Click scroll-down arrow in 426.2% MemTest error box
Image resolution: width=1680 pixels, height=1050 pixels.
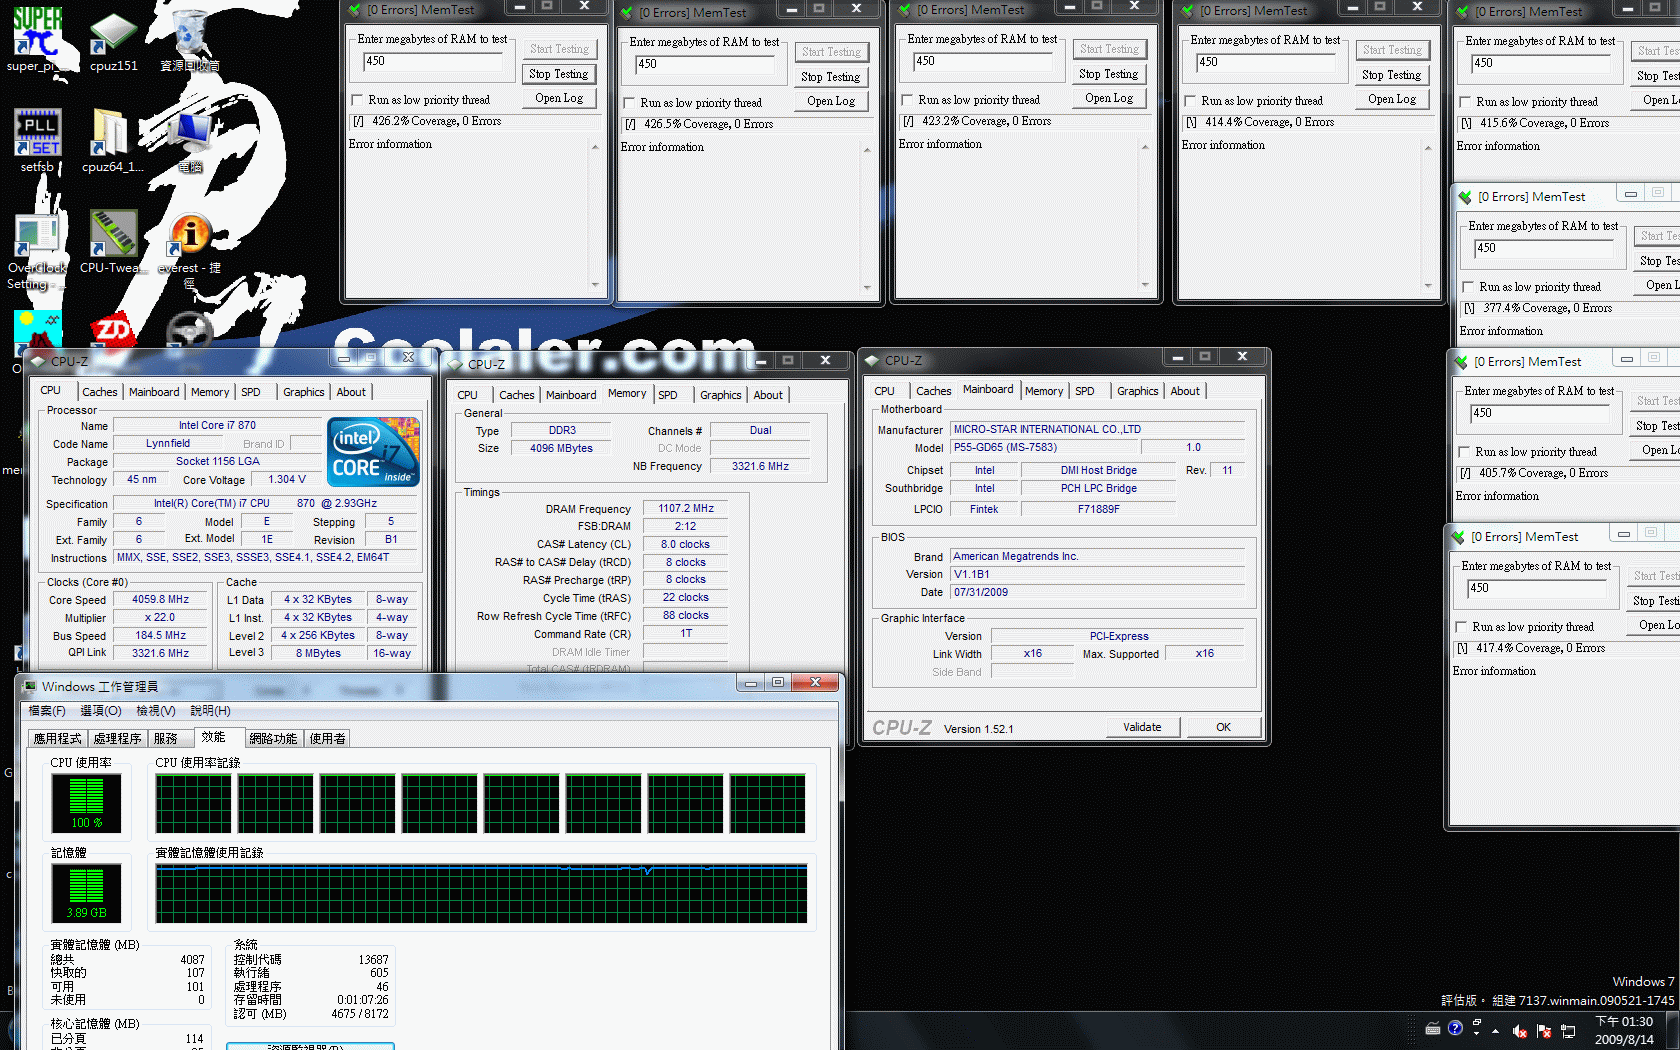coord(595,284)
